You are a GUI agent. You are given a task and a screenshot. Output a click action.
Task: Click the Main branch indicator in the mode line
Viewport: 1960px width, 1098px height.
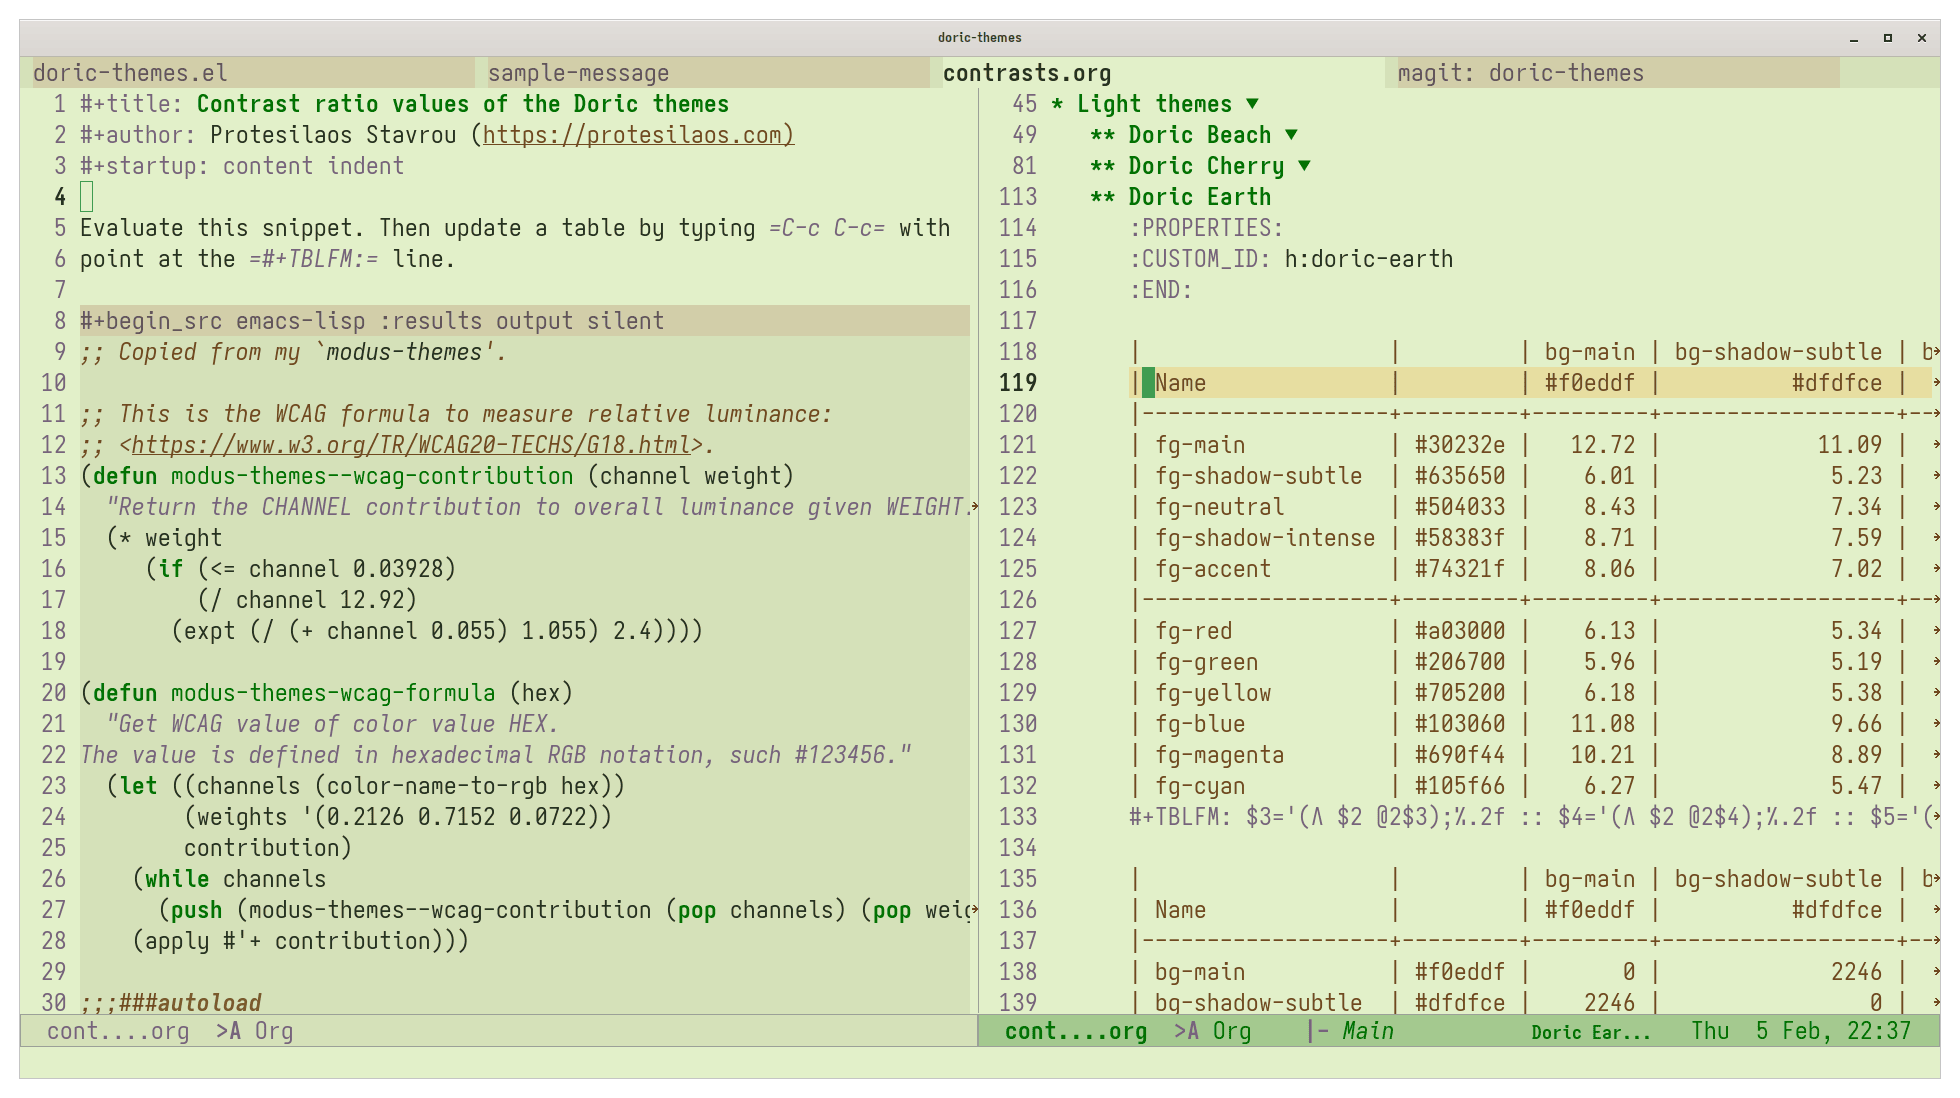coord(1367,1031)
